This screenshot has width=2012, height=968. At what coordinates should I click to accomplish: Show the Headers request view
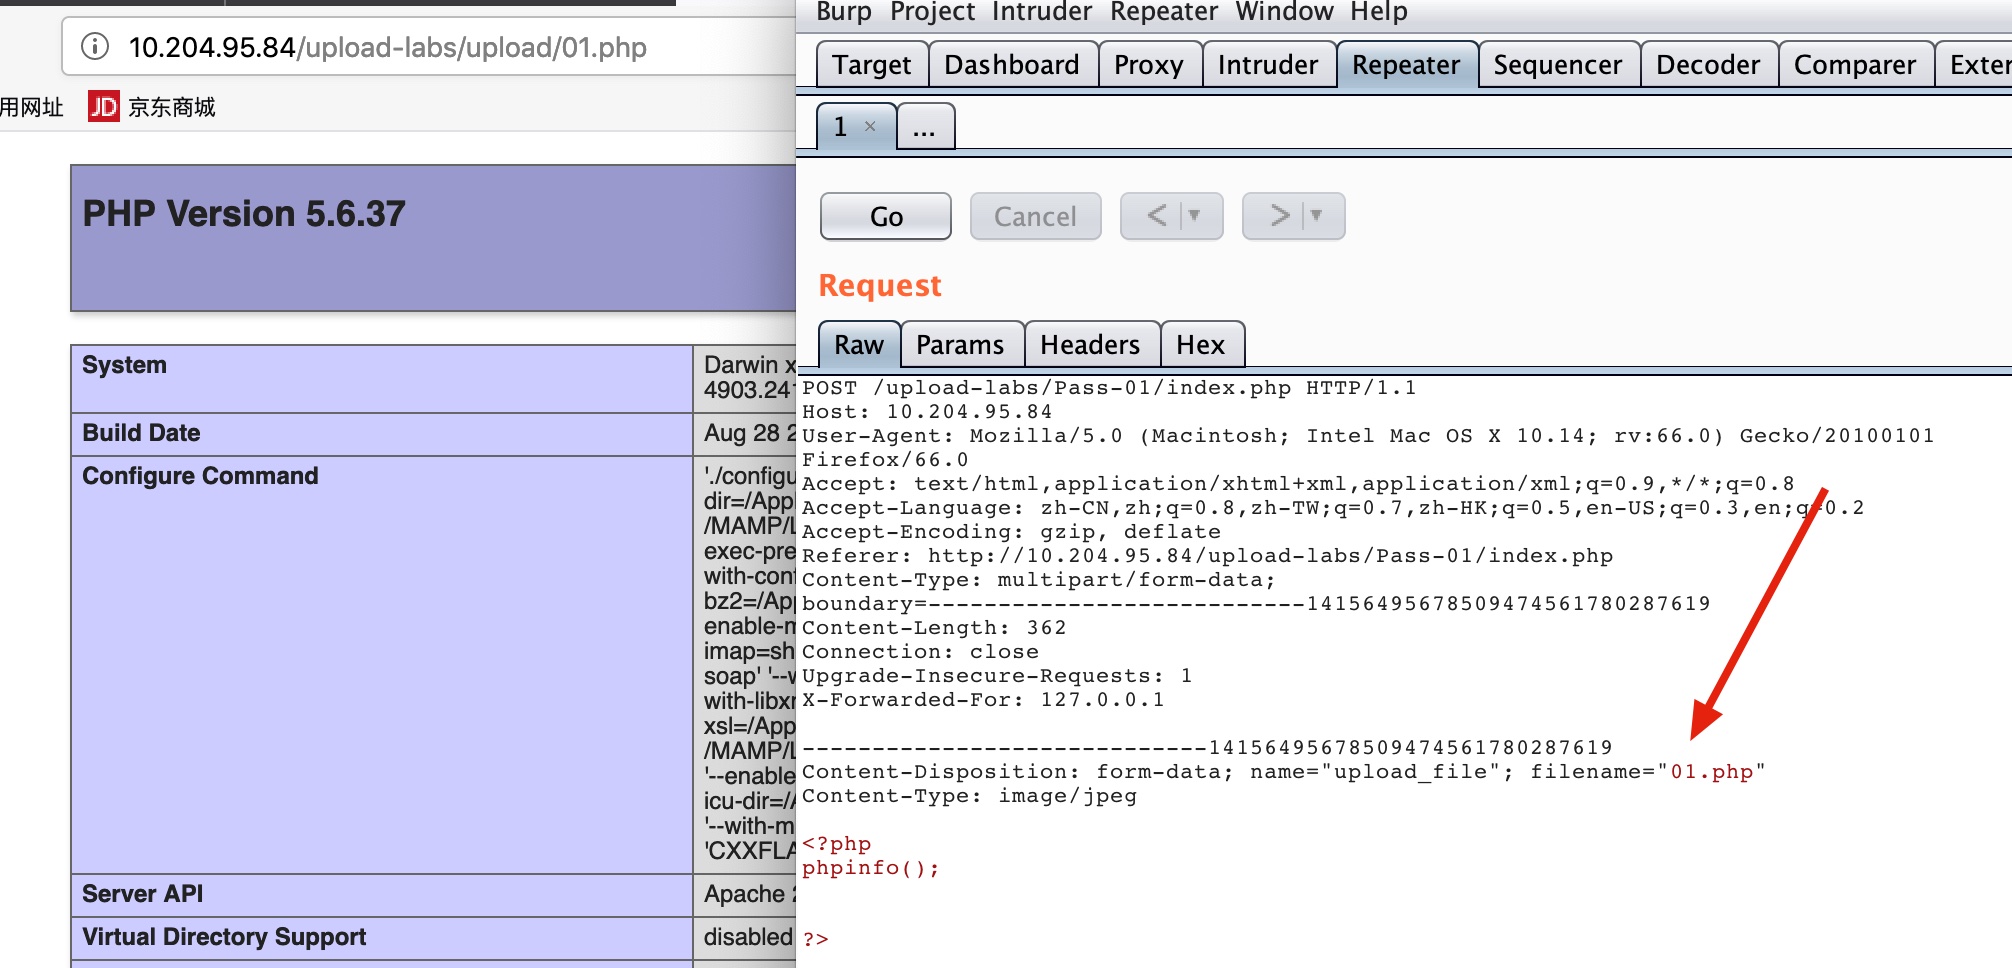[x=1090, y=345]
